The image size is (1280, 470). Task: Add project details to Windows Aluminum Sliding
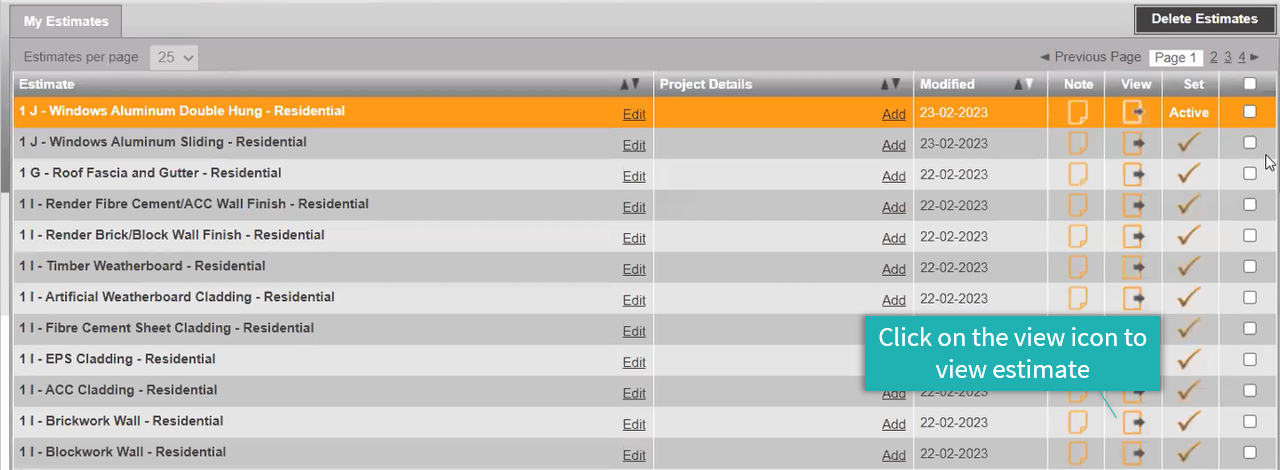point(894,146)
